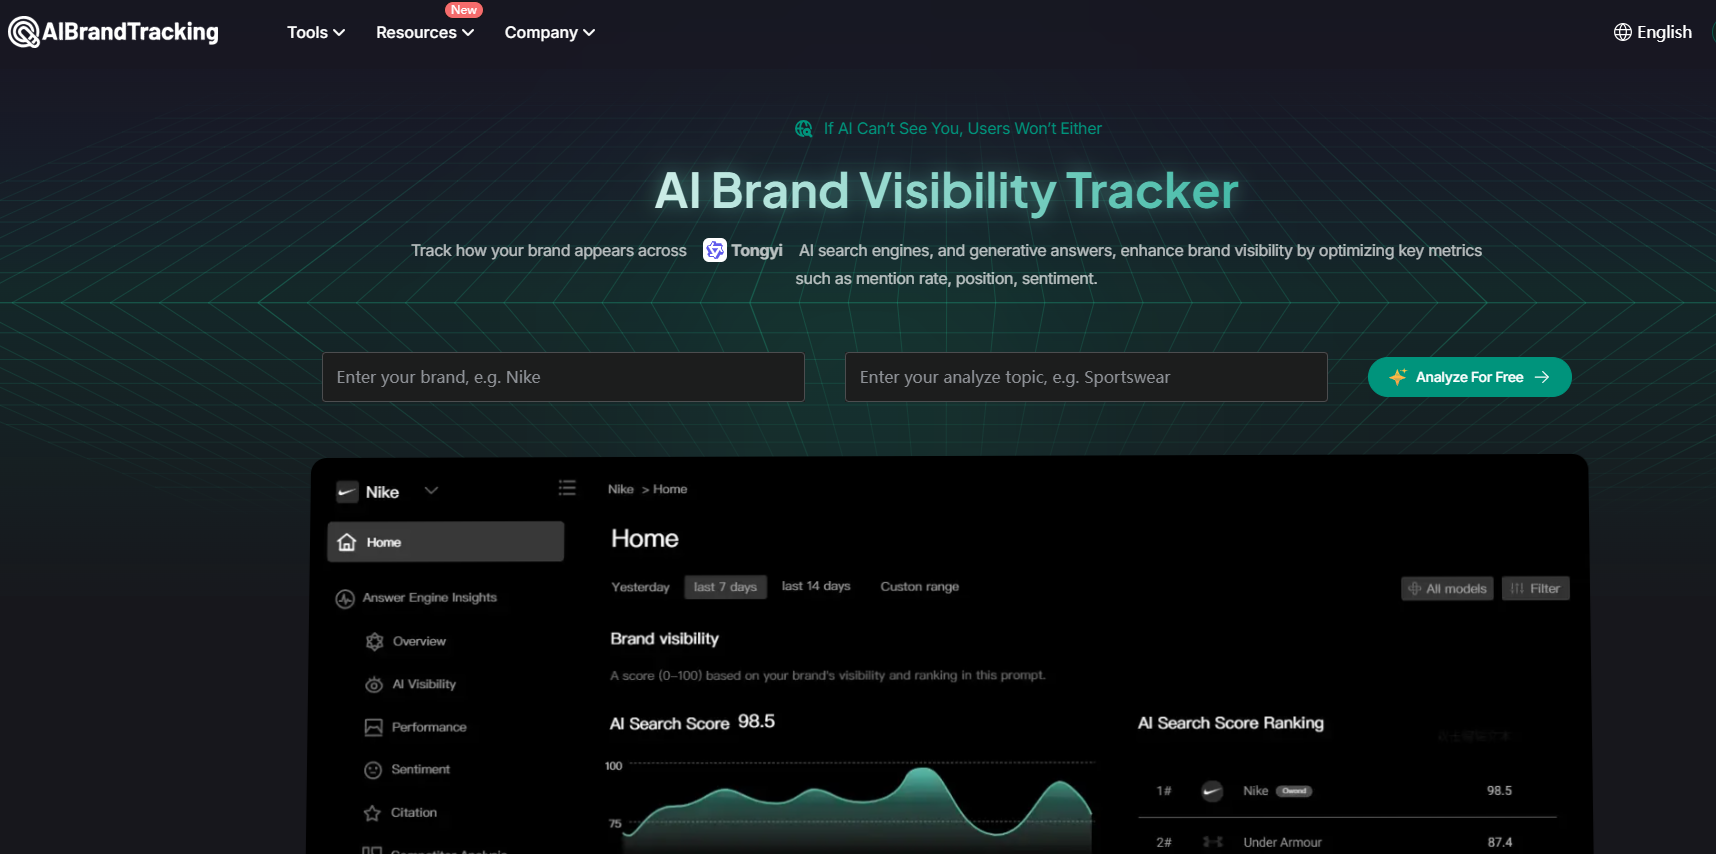Collapse the sidebar using the list icon

click(x=567, y=488)
